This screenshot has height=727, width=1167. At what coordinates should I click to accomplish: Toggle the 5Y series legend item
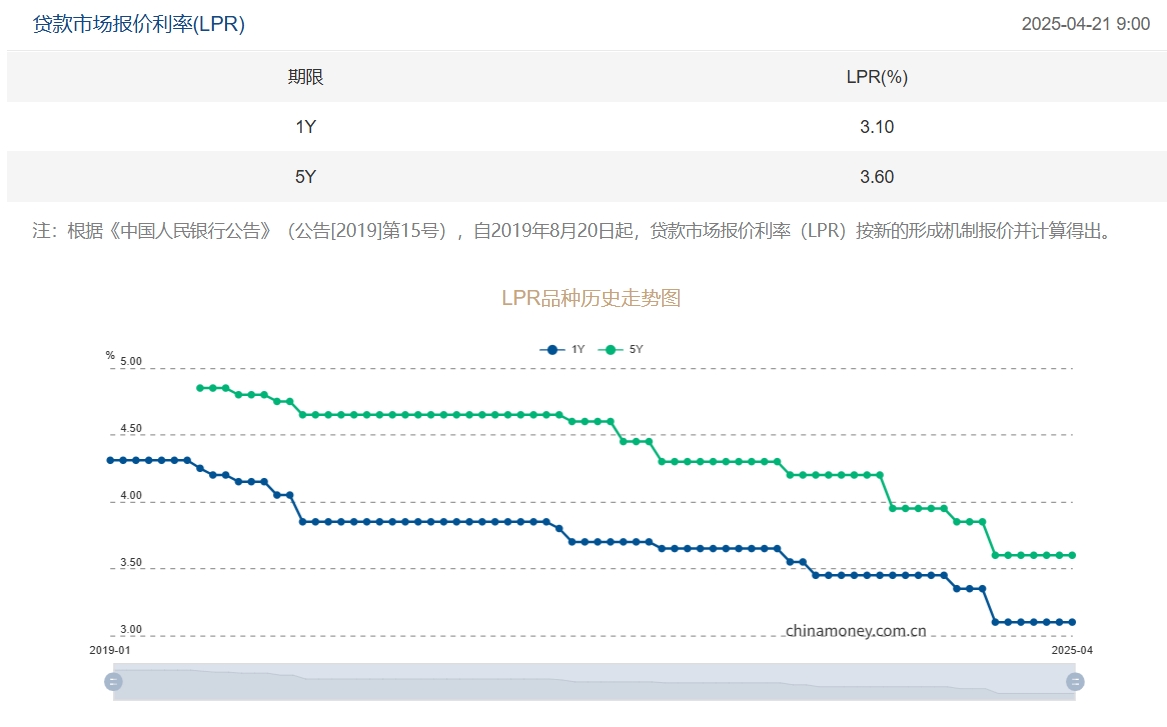point(620,349)
